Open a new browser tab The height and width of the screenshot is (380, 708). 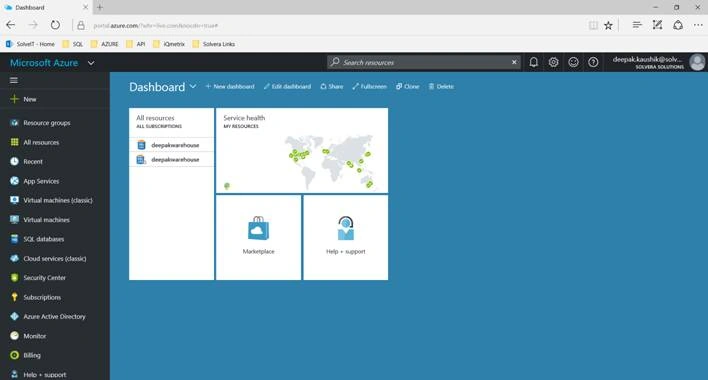click(x=100, y=7)
